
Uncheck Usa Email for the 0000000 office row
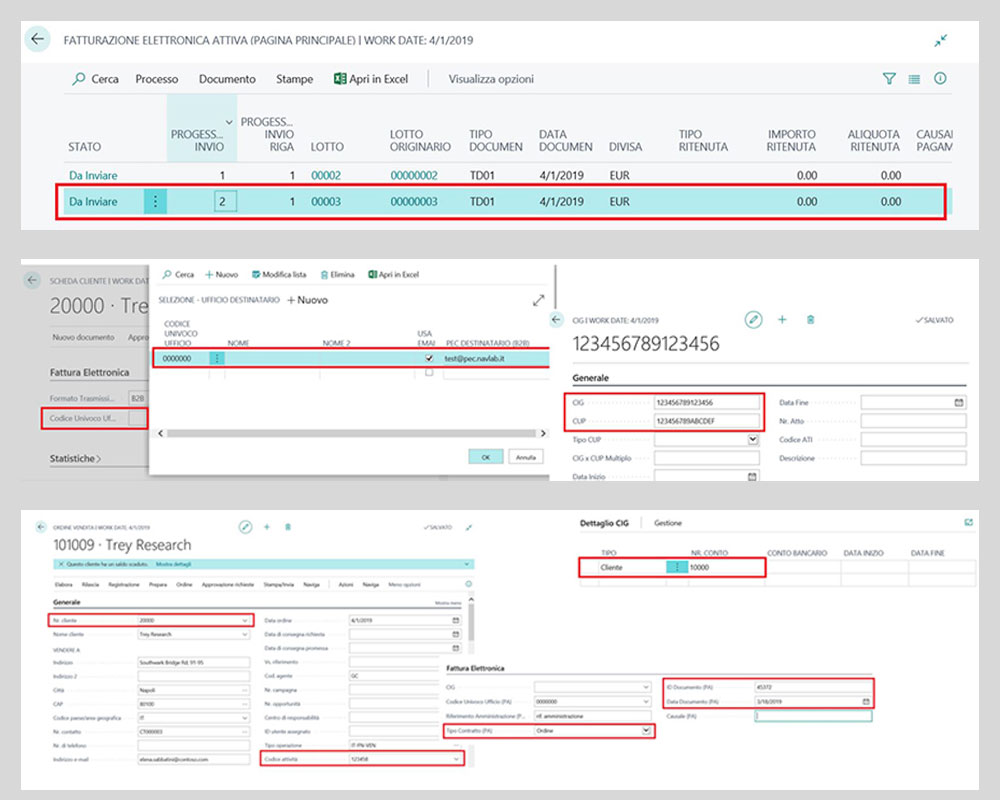(x=429, y=358)
